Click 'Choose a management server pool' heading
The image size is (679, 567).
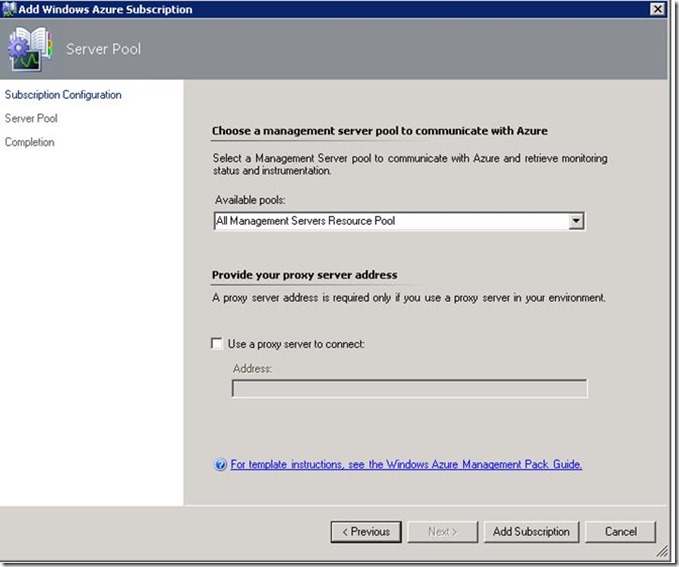pos(380,131)
